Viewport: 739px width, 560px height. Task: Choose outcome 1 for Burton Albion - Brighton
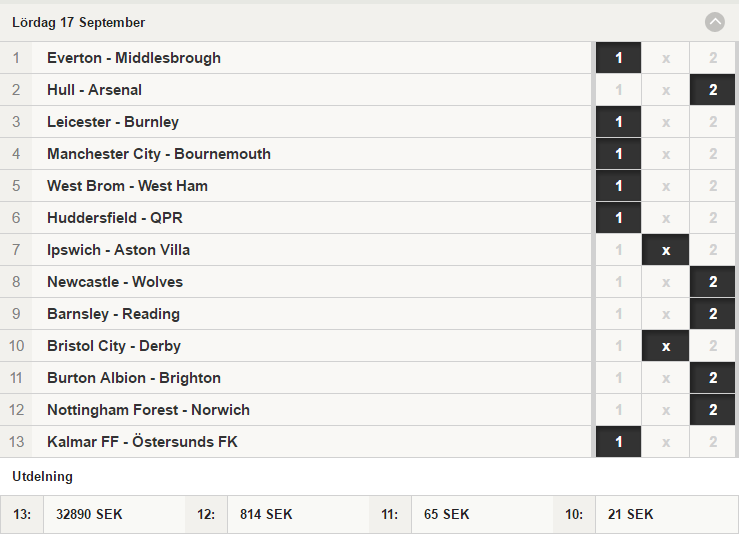(x=618, y=378)
